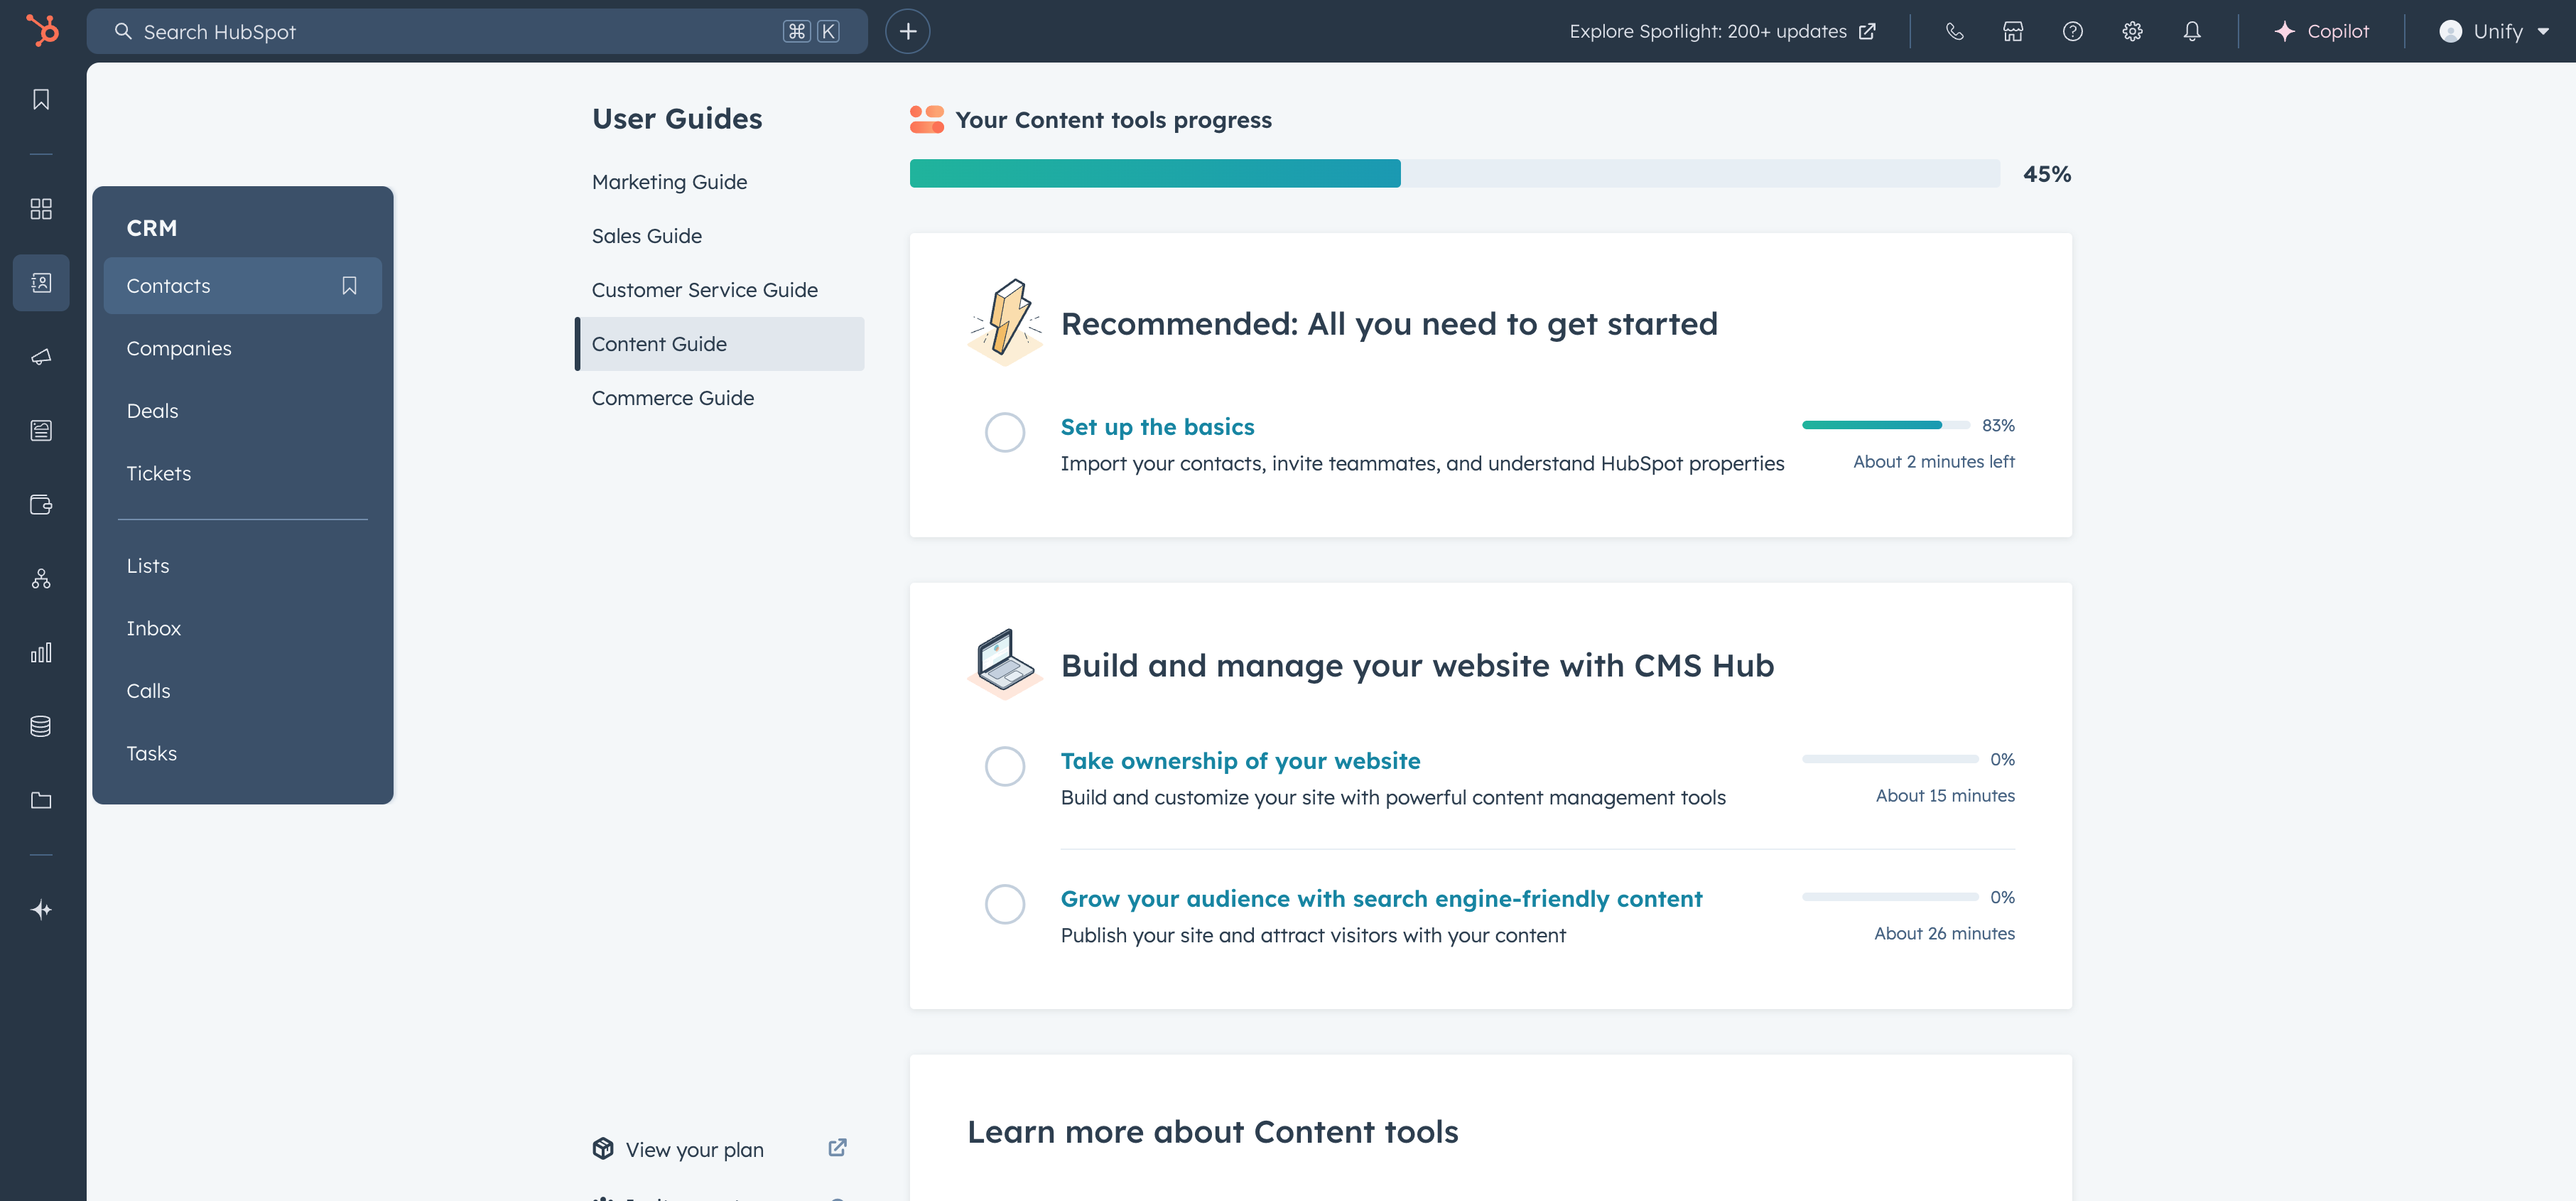Open the plus create-new menu button
The image size is (2576, 1201).
coord(907,31)
